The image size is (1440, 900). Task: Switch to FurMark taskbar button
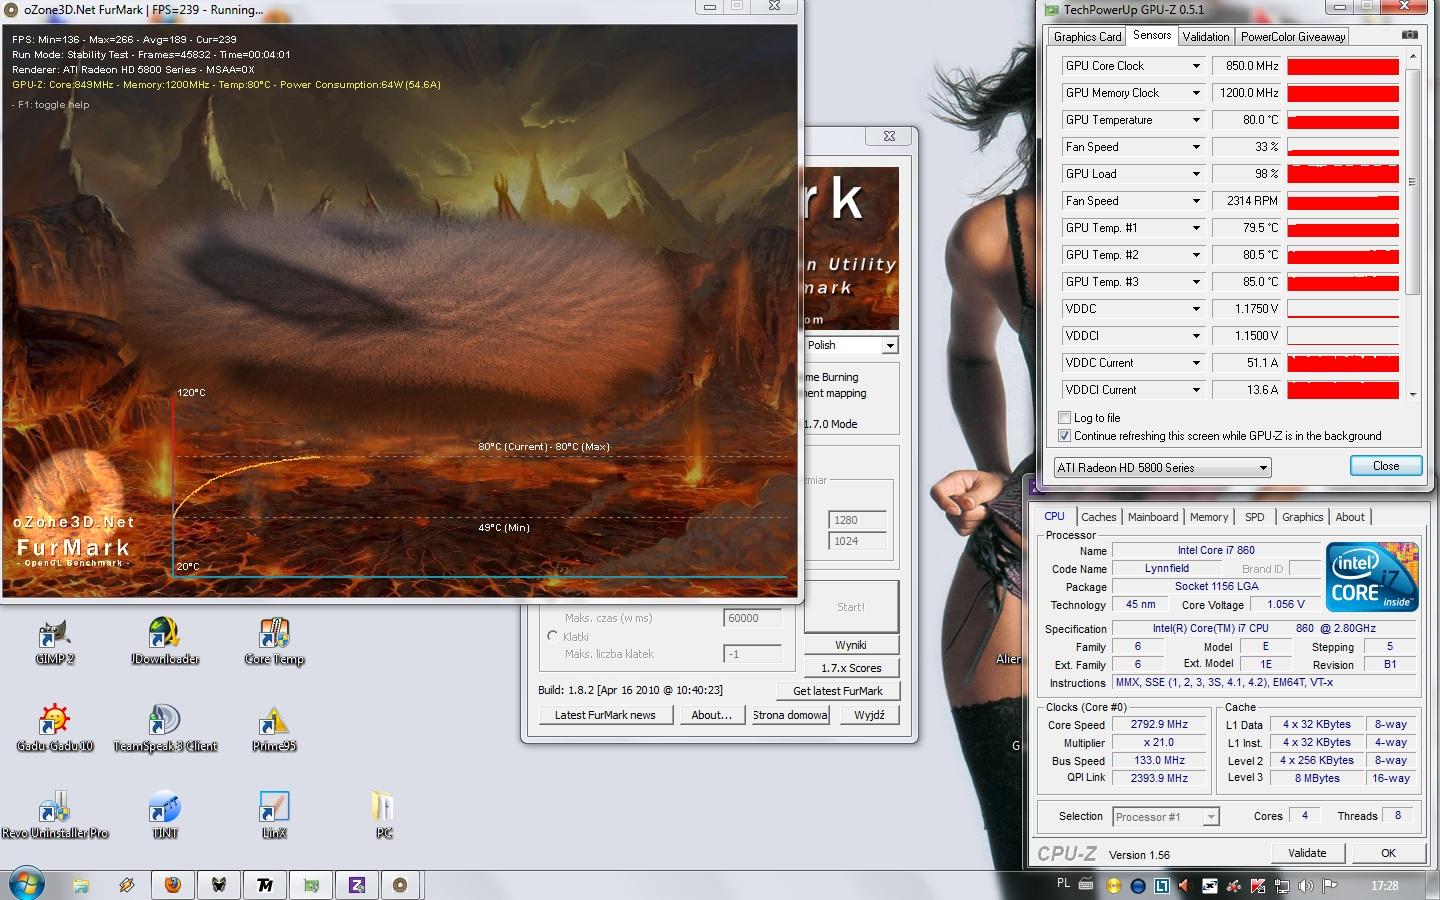pyautogui.click(x=400, y=885)
